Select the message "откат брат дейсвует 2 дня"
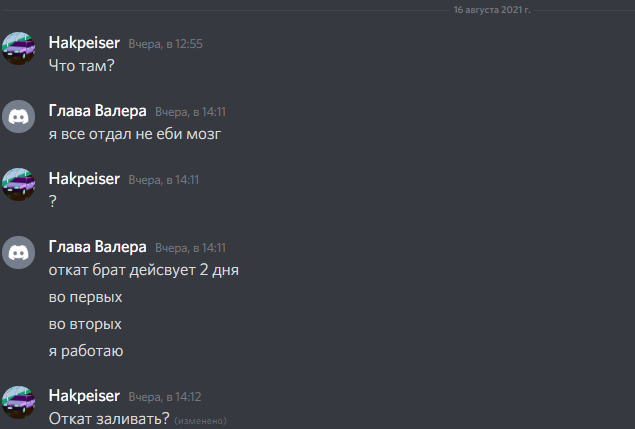The height and width of the screenshot is (429, 635). click(x=144, y=270)
